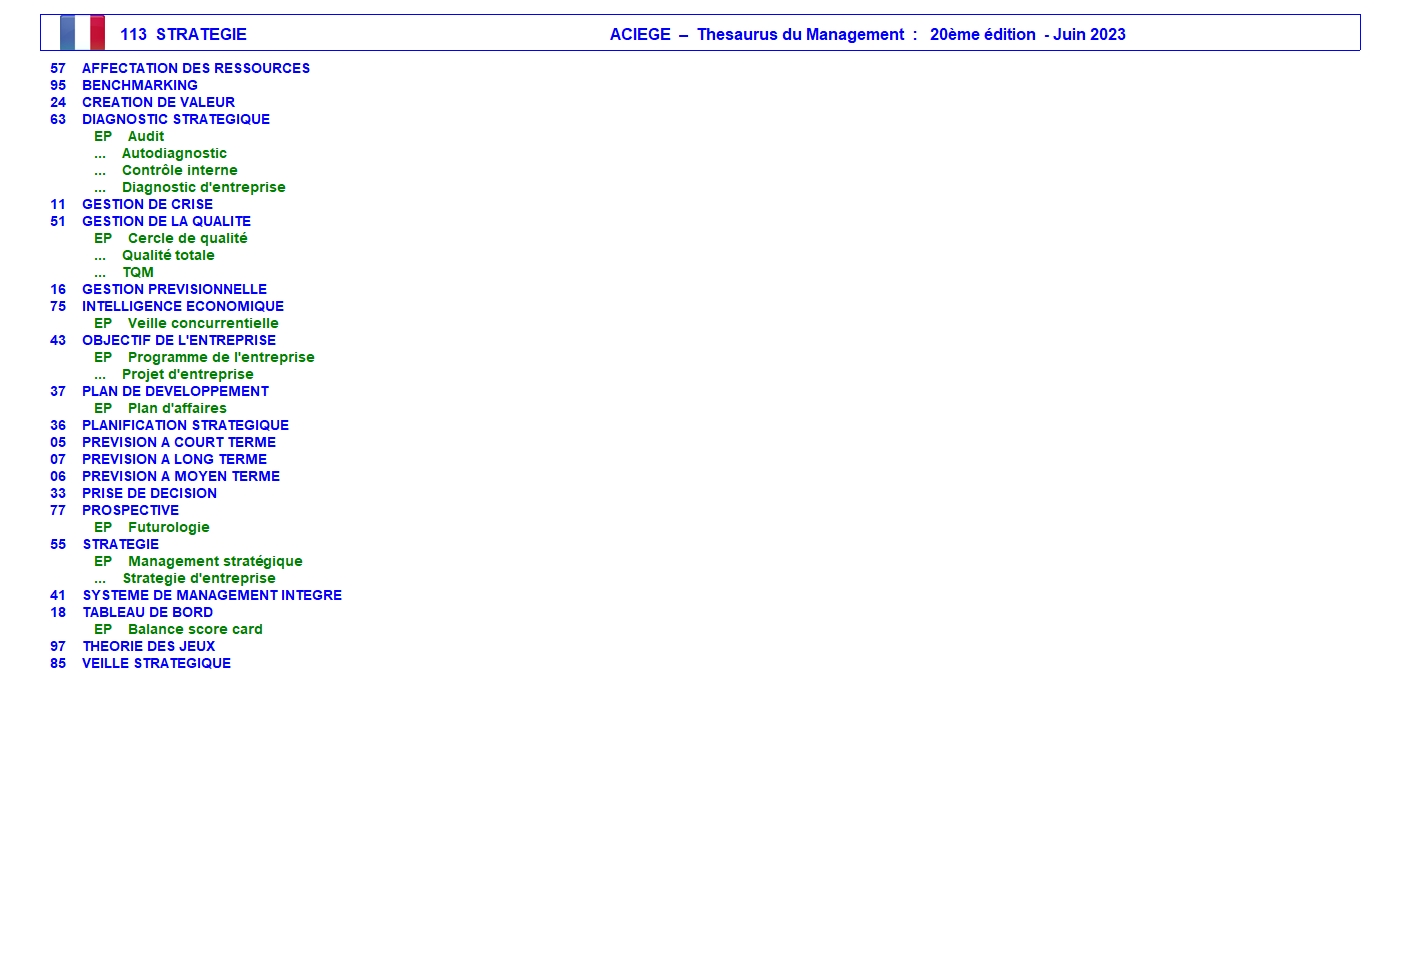Select the Audit synonym entry
Screen dimensions: 1410x980
[x=145, y=136]
